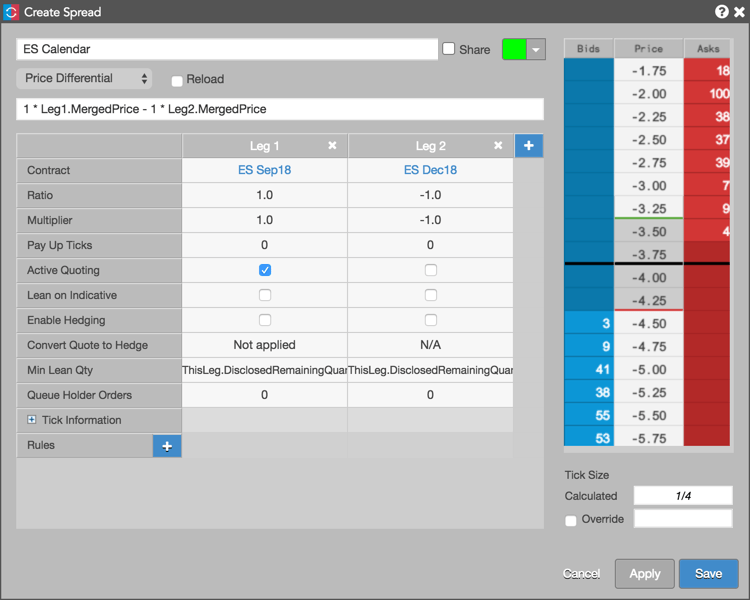
Task: Click Leg 1 Queue Holder Orders value
Action: click(265, 395)
